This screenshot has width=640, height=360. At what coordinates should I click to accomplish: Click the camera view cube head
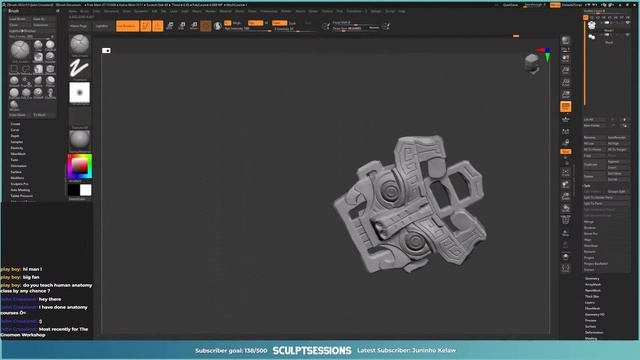(532, 64)
